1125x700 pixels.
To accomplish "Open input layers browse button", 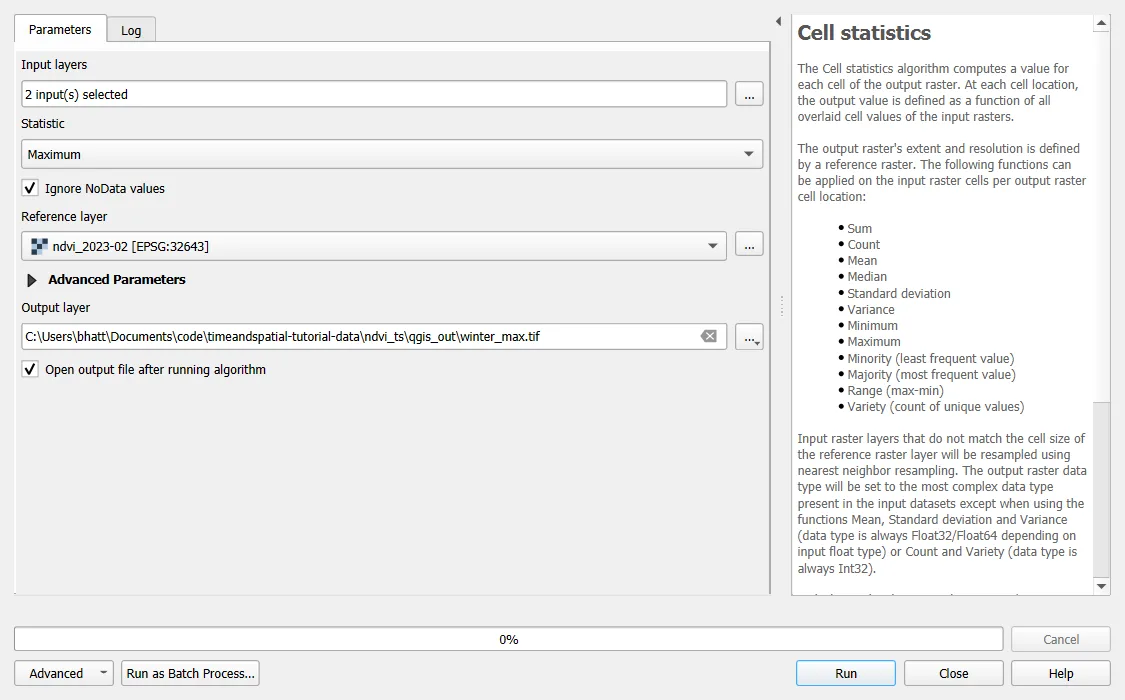I will click(x=749, y=94).
